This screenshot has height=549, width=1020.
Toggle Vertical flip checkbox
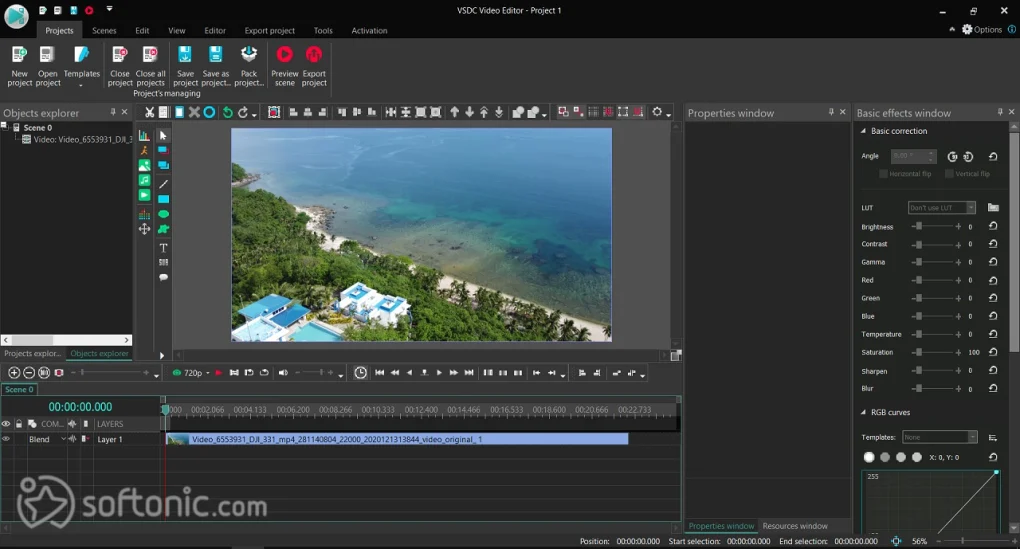coord(949,174)
